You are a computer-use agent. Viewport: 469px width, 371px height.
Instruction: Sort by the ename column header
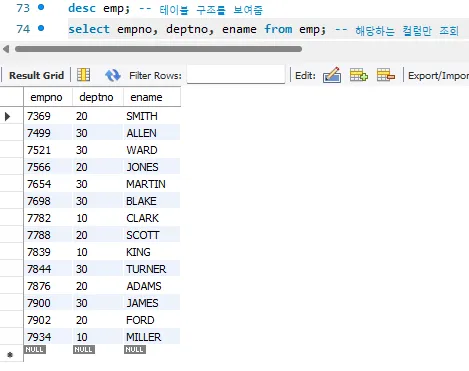(152, 97)
